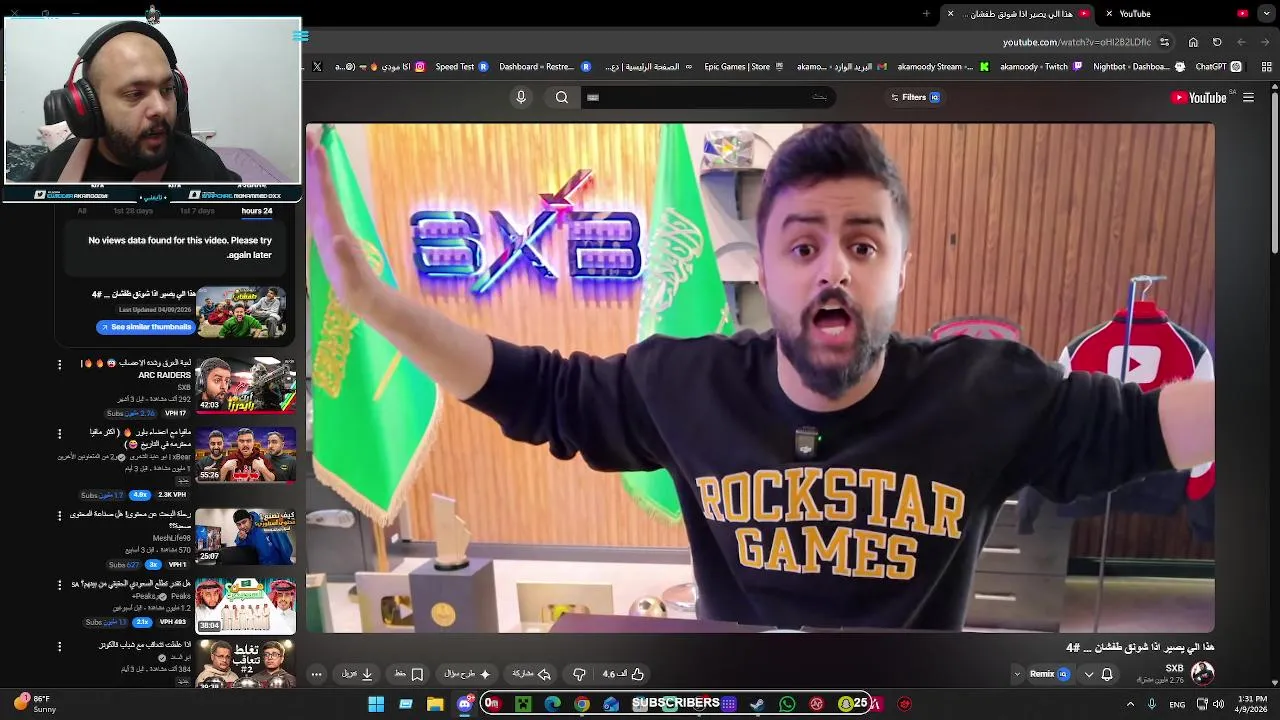Open the YouTube hamburger guide menu
Image resolution: width=1280 pixels, height=720 pixels.
tap(1248, 97)
